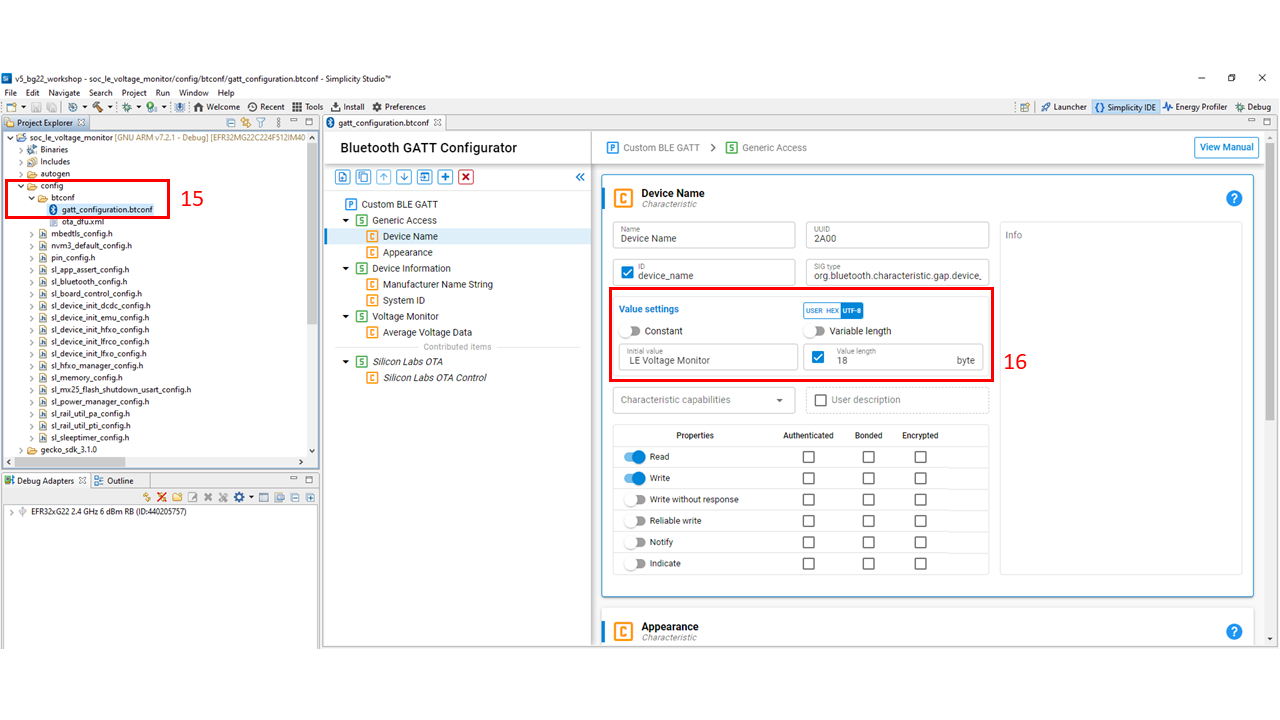
Task: Collapse Generic Access service in GATT tree
Action: (x=346, y=220)
